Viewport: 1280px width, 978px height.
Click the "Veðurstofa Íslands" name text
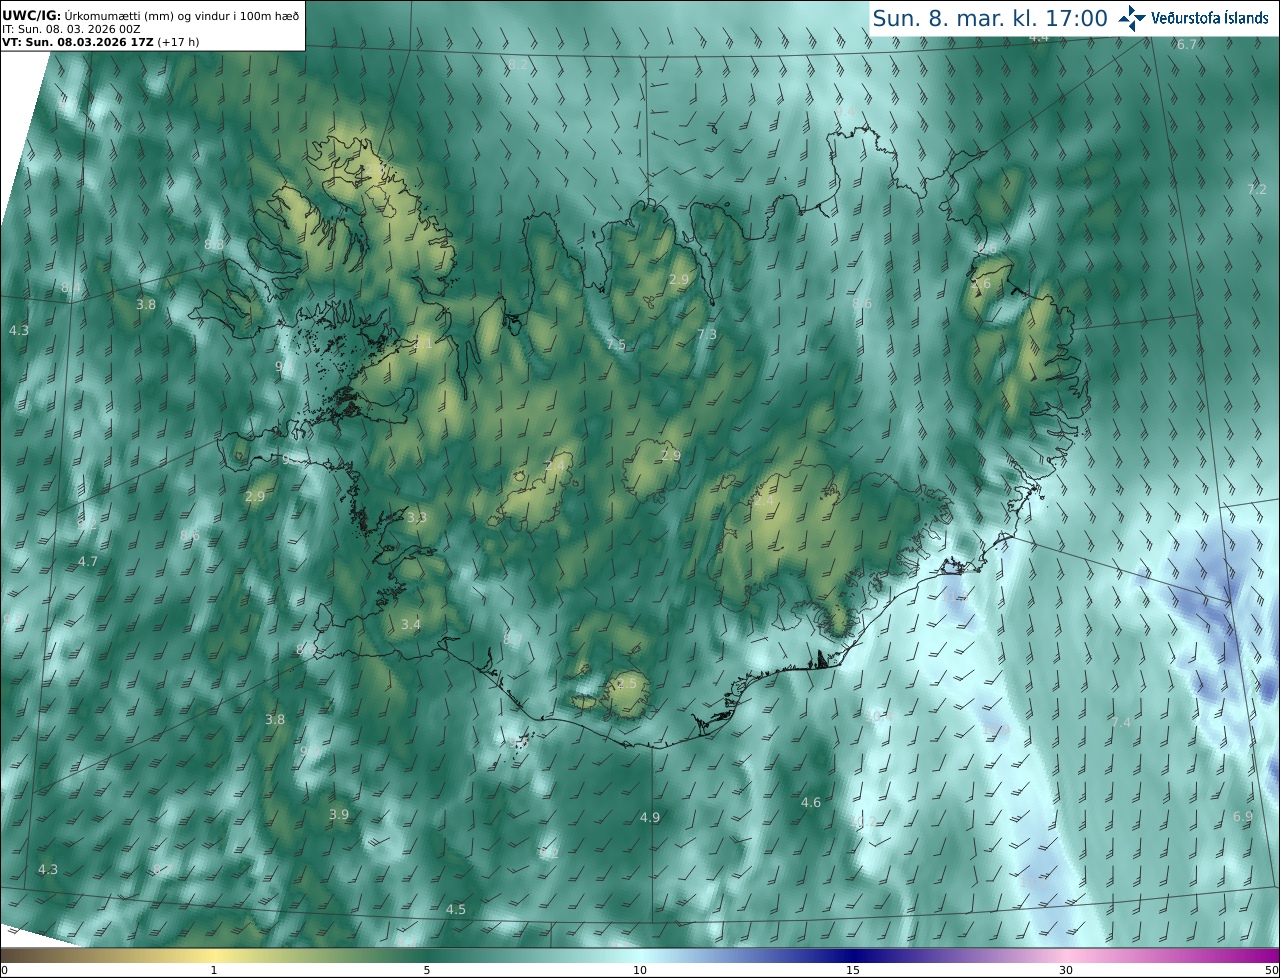pos(1210,18)
